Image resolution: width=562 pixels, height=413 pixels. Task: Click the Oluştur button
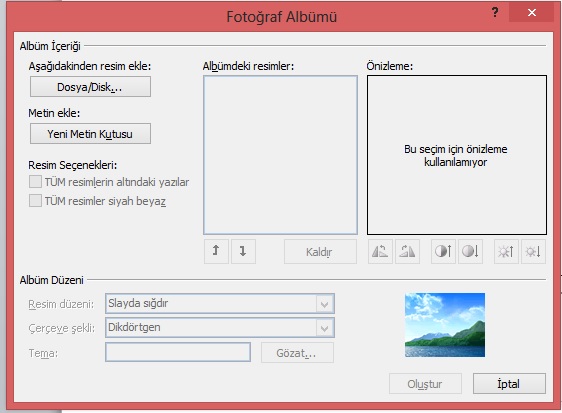point(425,384)
